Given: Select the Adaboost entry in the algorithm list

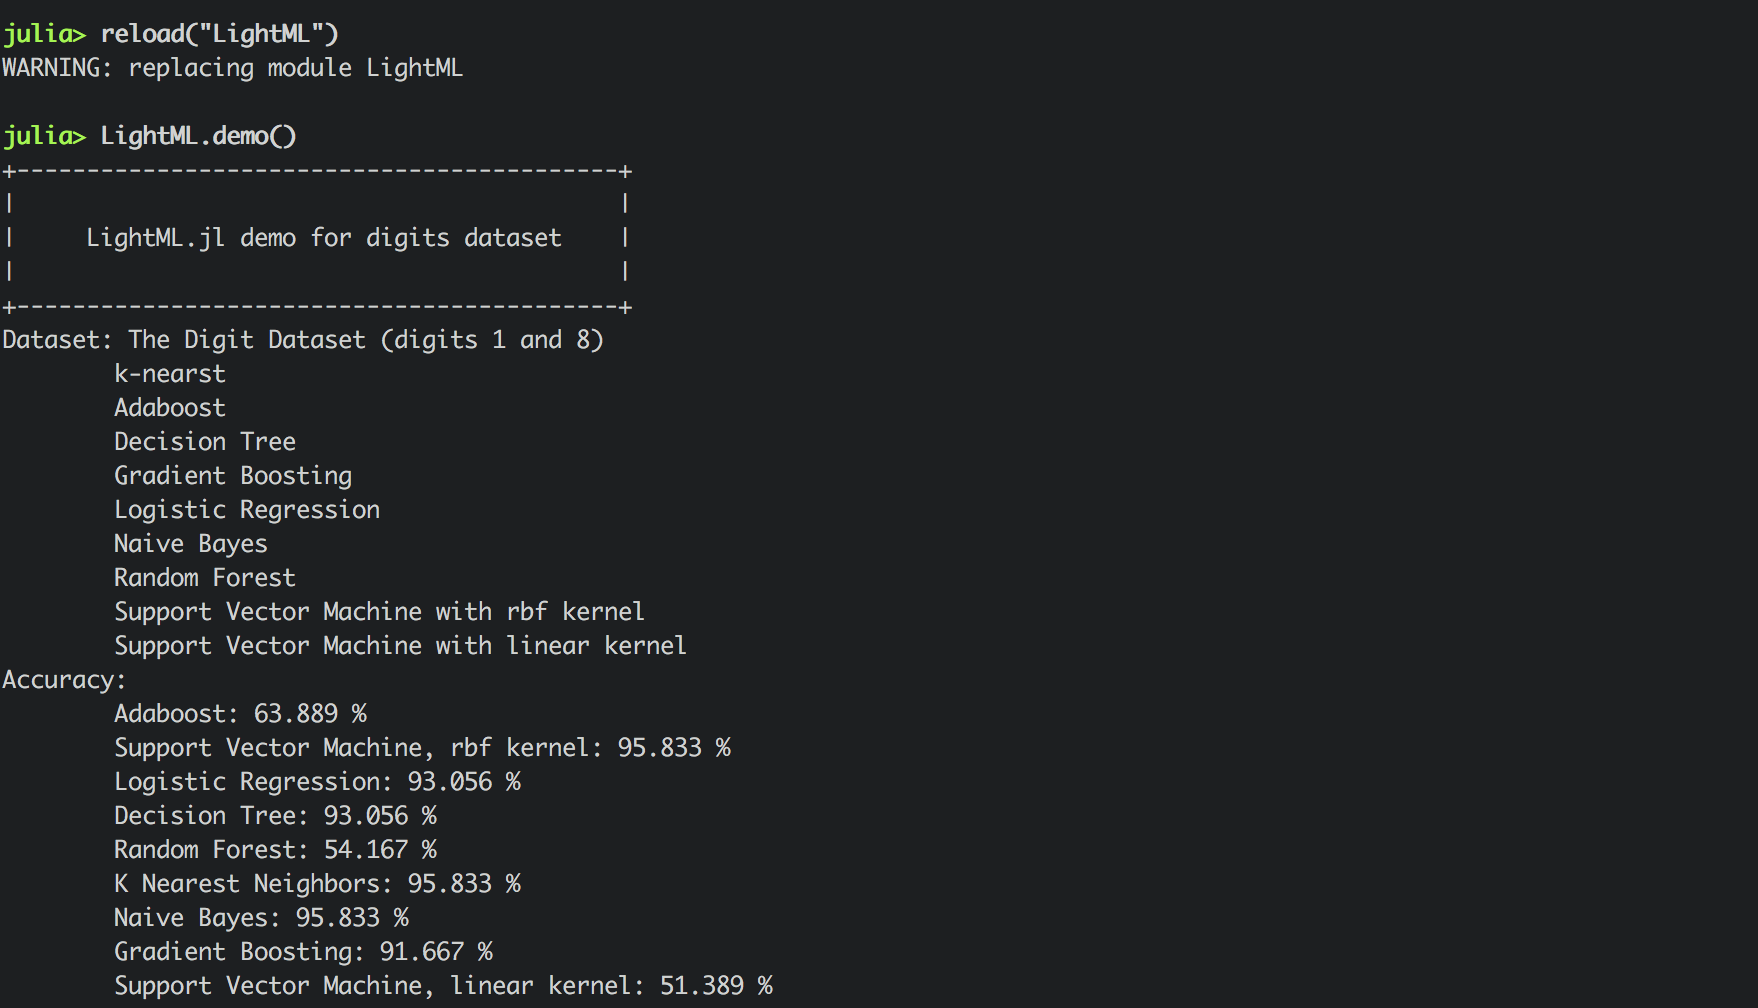Looking at the screenshot, I should [170, 408].
